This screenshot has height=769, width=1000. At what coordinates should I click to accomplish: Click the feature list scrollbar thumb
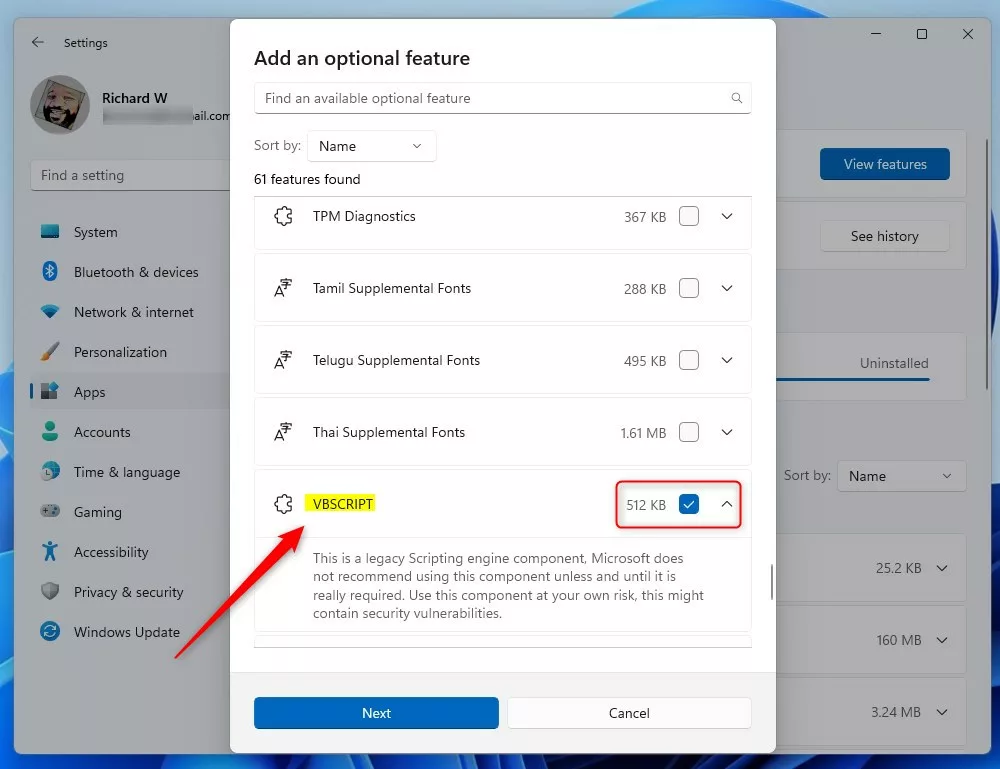[771, 582]
